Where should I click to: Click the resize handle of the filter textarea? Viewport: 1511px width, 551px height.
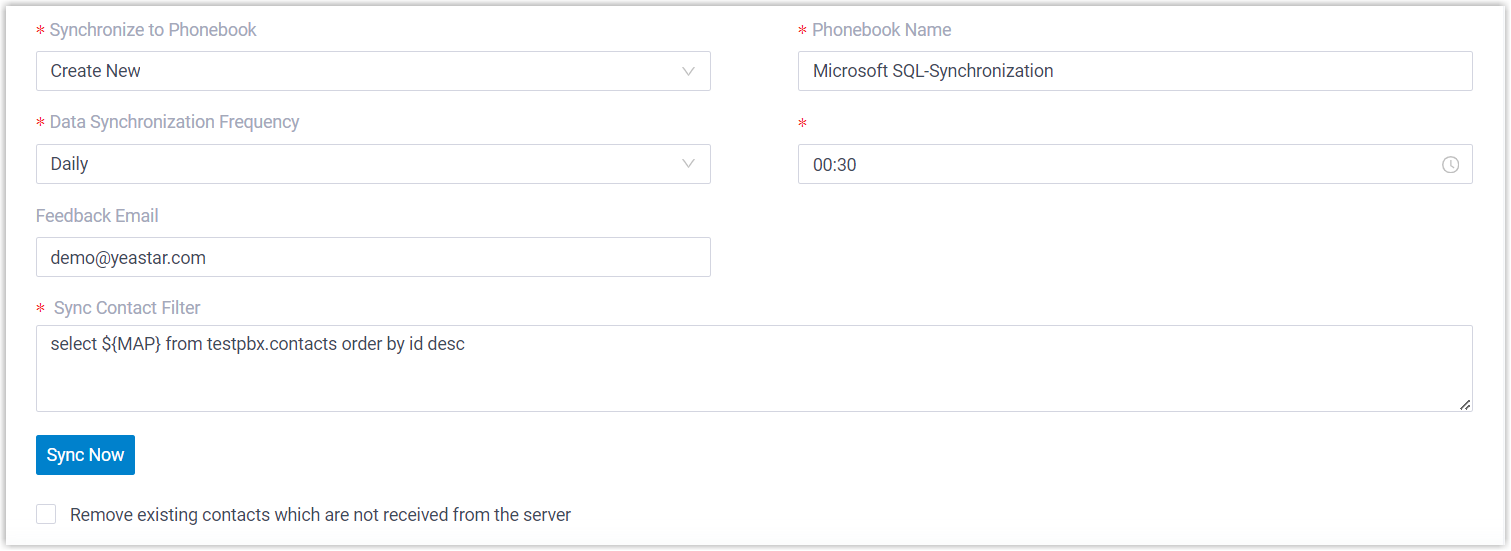[1464, 404]
